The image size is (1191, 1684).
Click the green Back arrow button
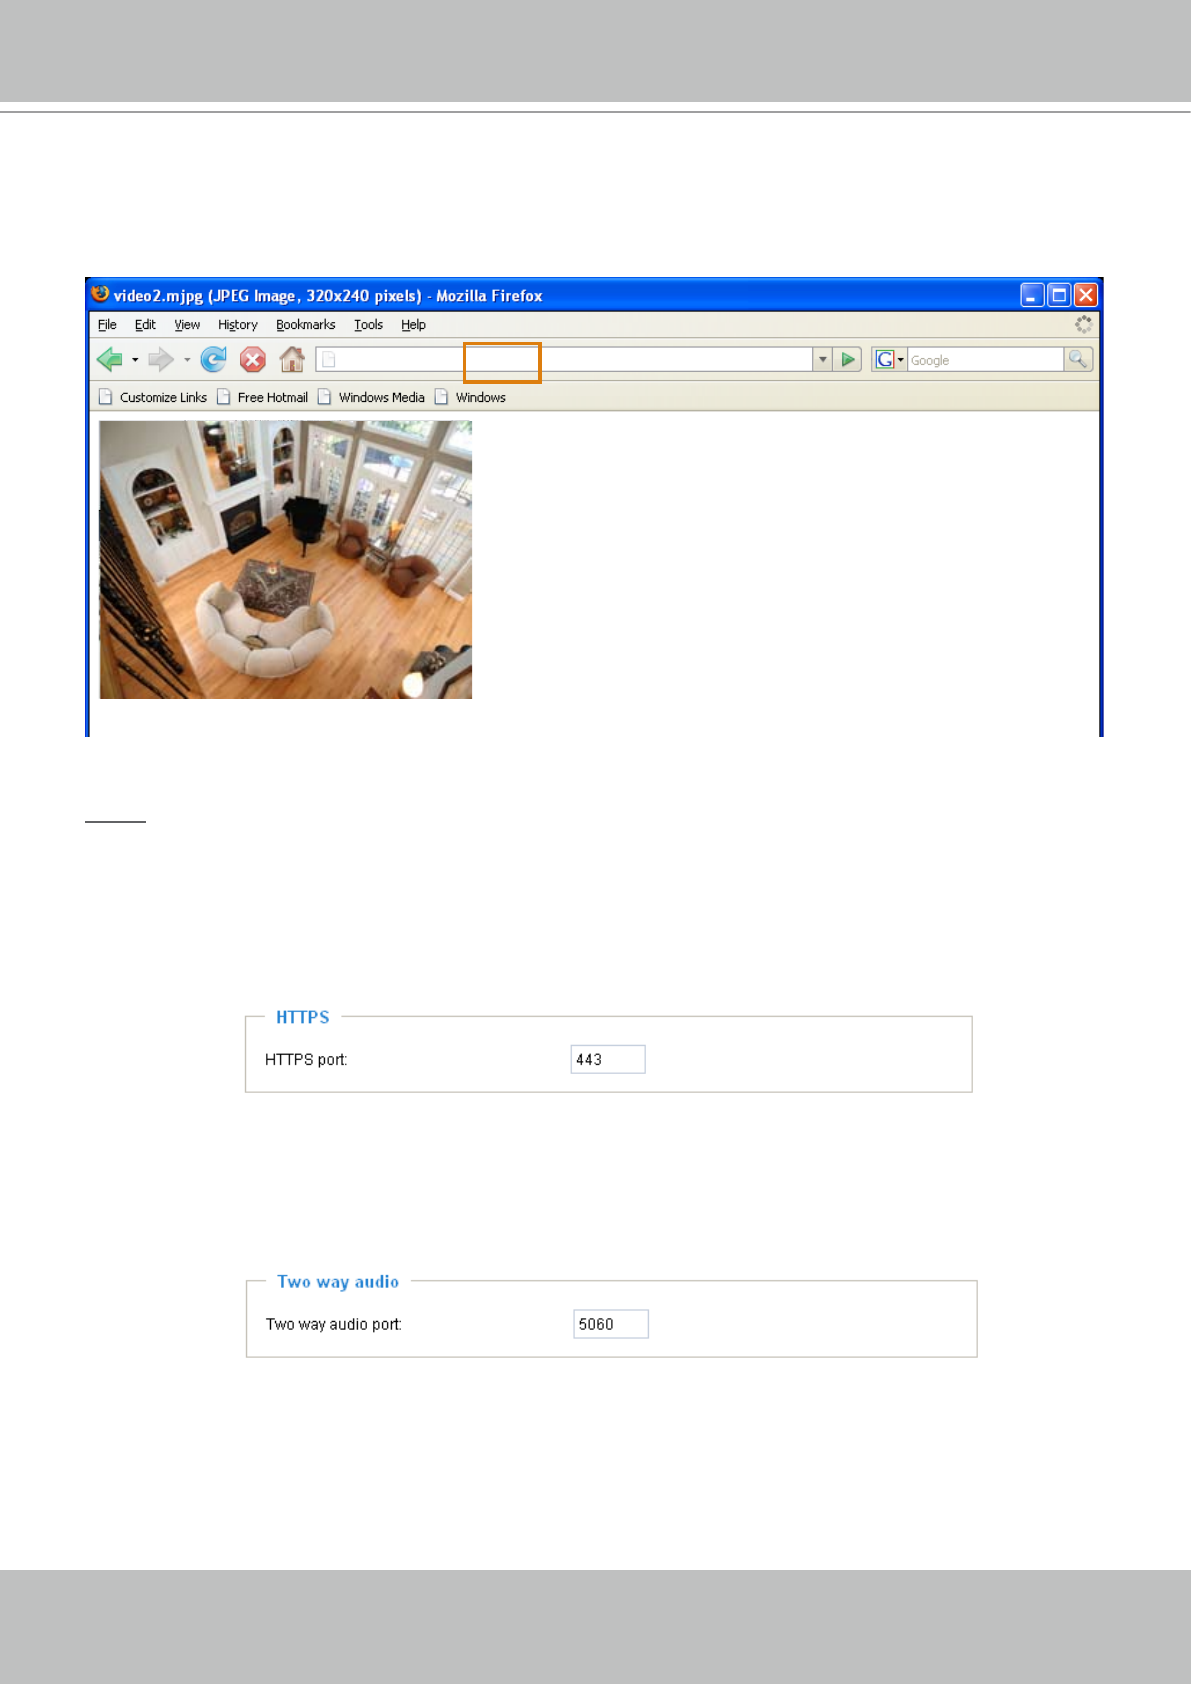109,359
